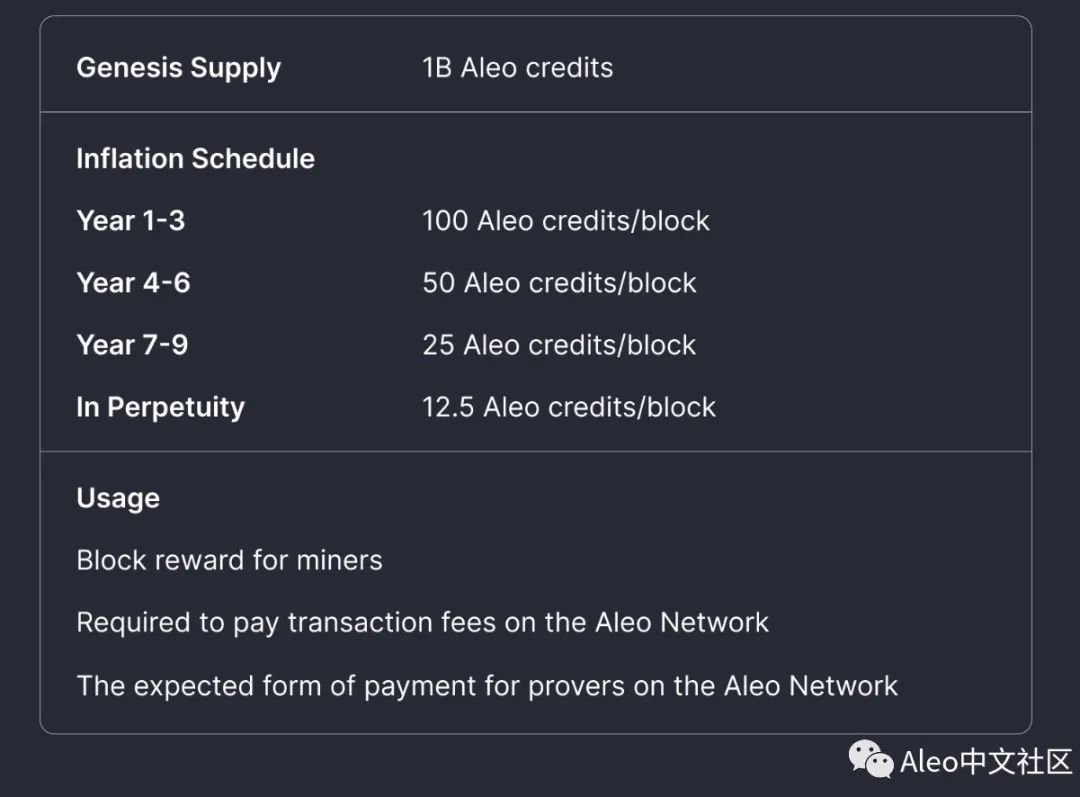Click the 100 Aleo credits/block value
This screenshot has height=797, width=1080.
coord(565,221)
